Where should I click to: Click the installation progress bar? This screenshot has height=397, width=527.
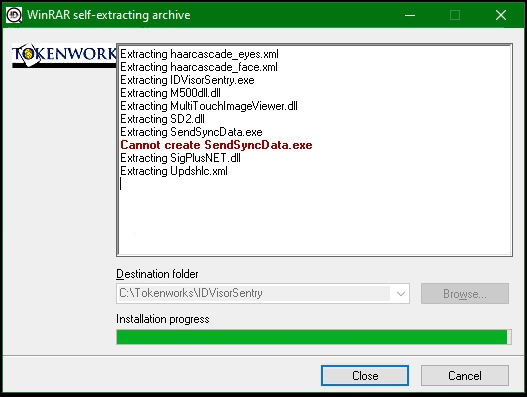(314, 337)
